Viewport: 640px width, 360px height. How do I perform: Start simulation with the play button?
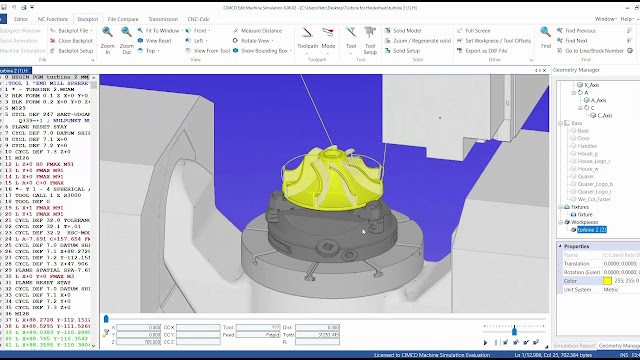coord(485,342)
